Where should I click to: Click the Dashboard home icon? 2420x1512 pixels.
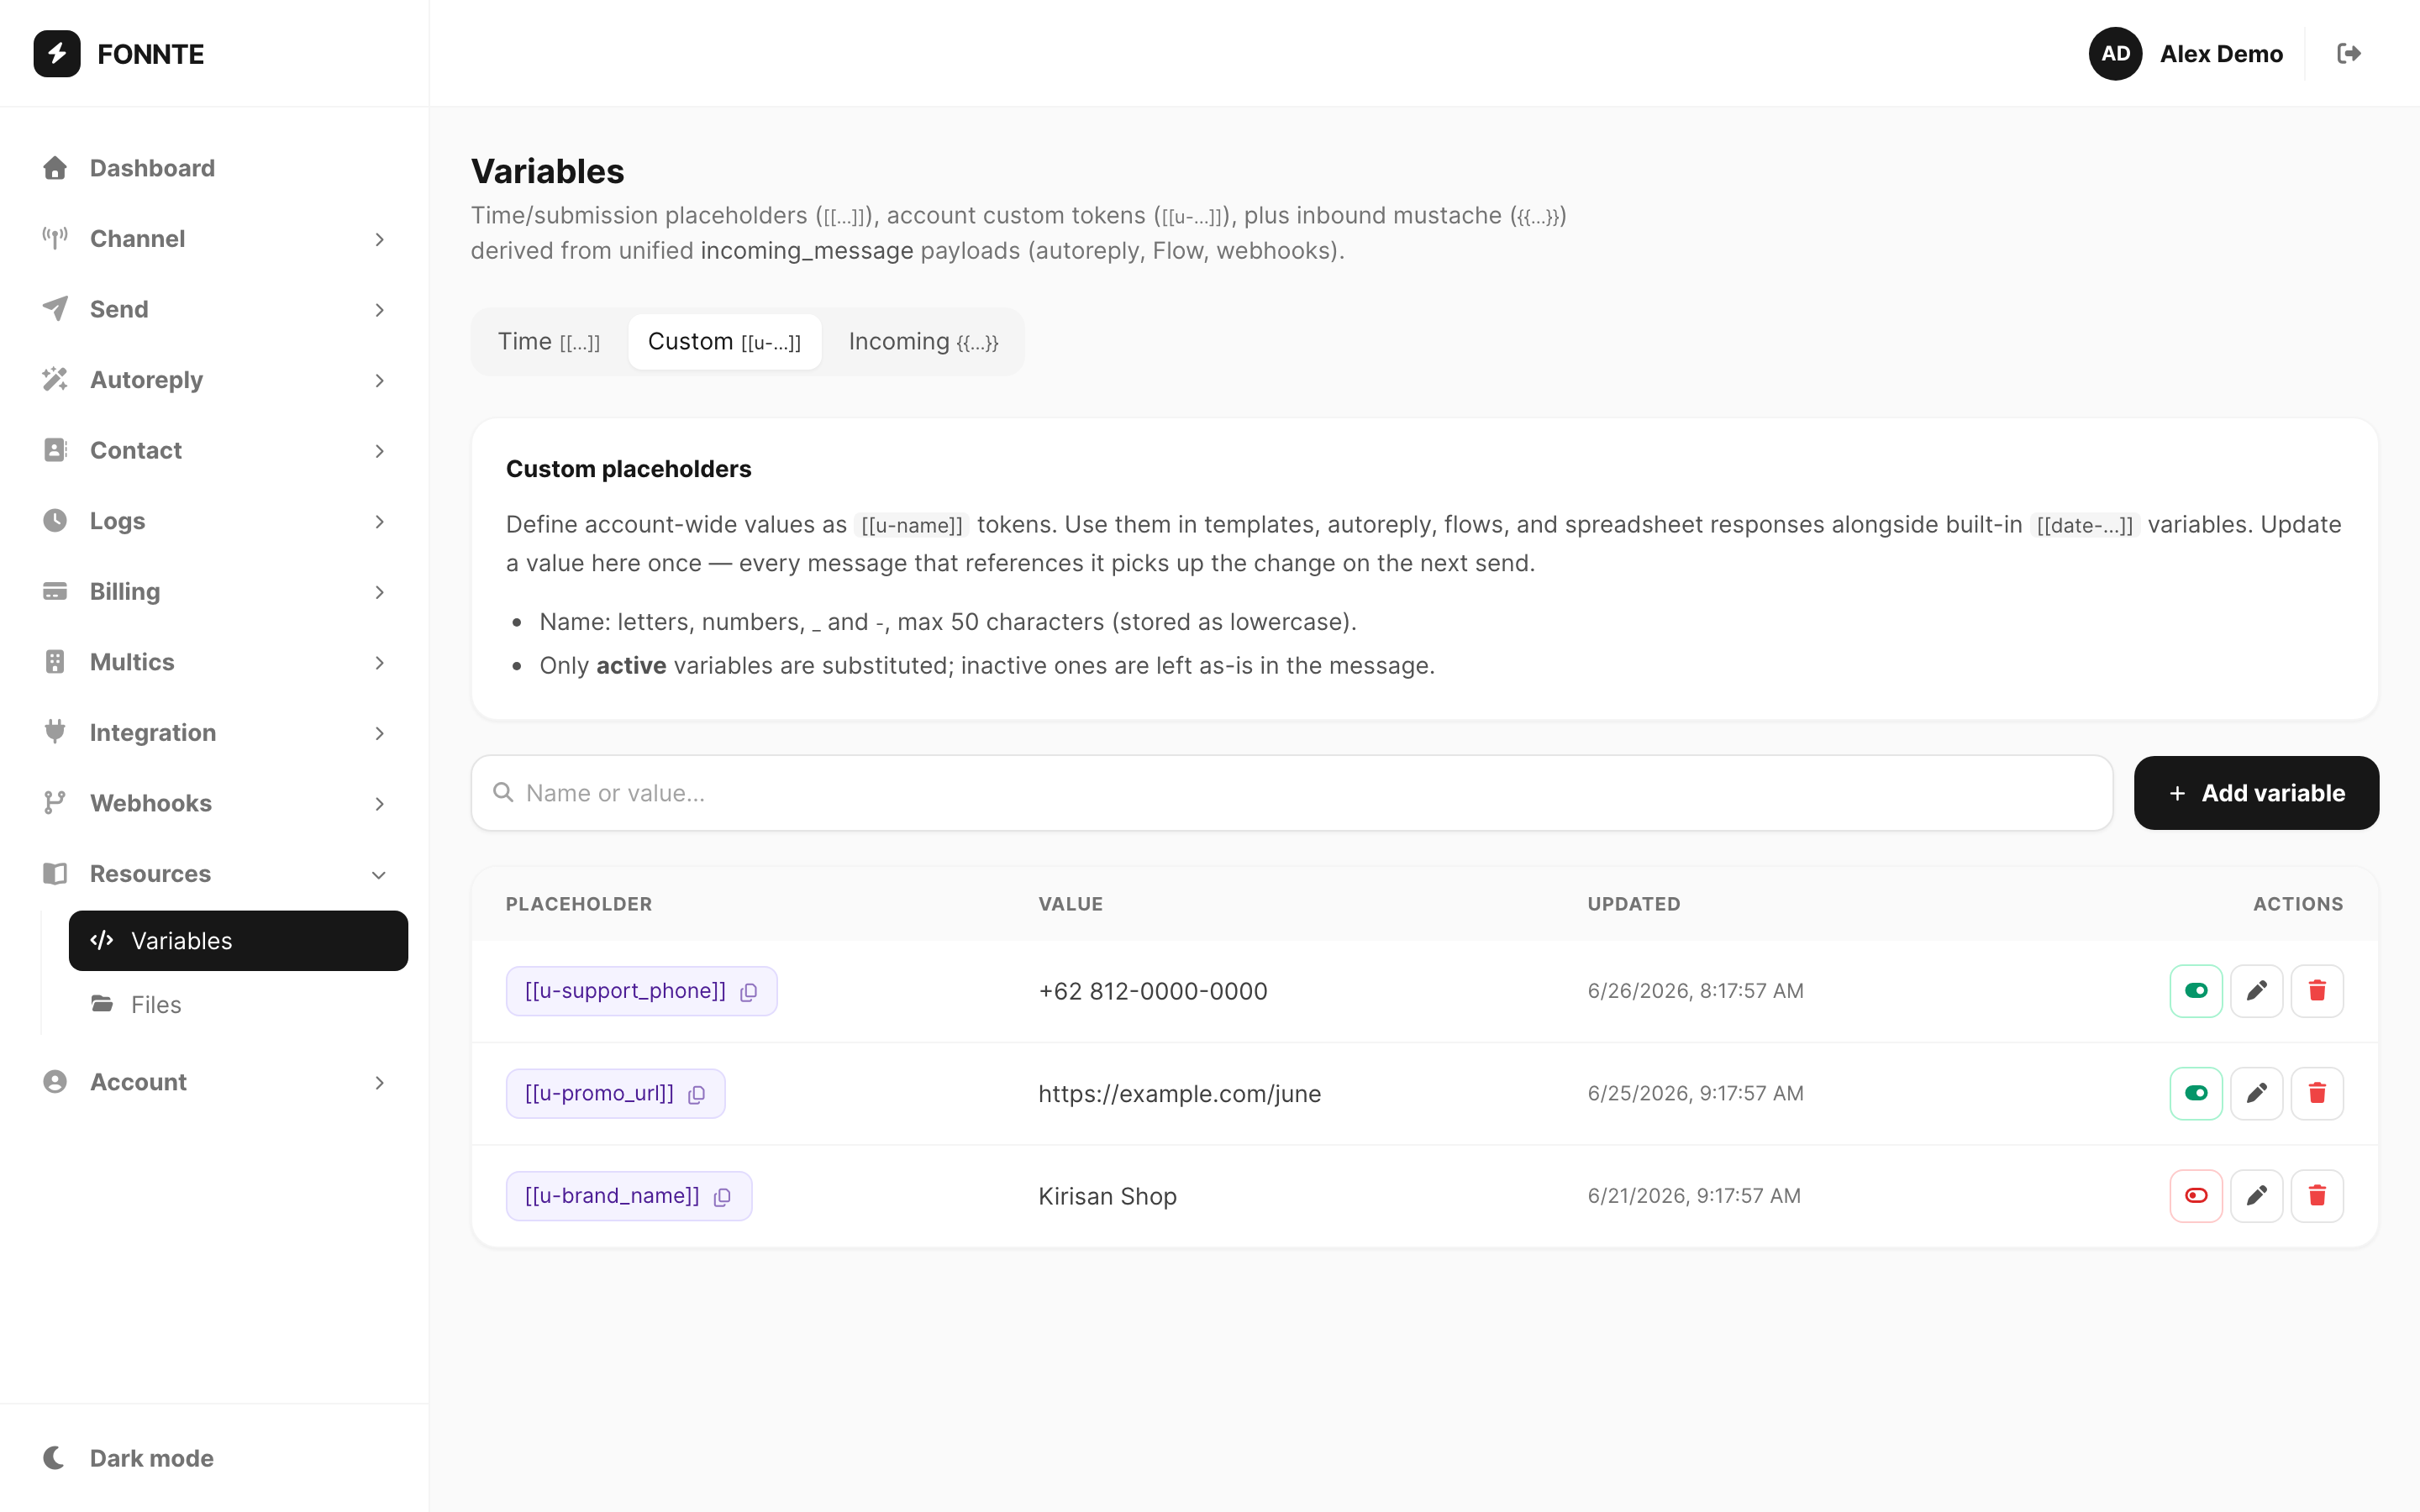[55, 168]
